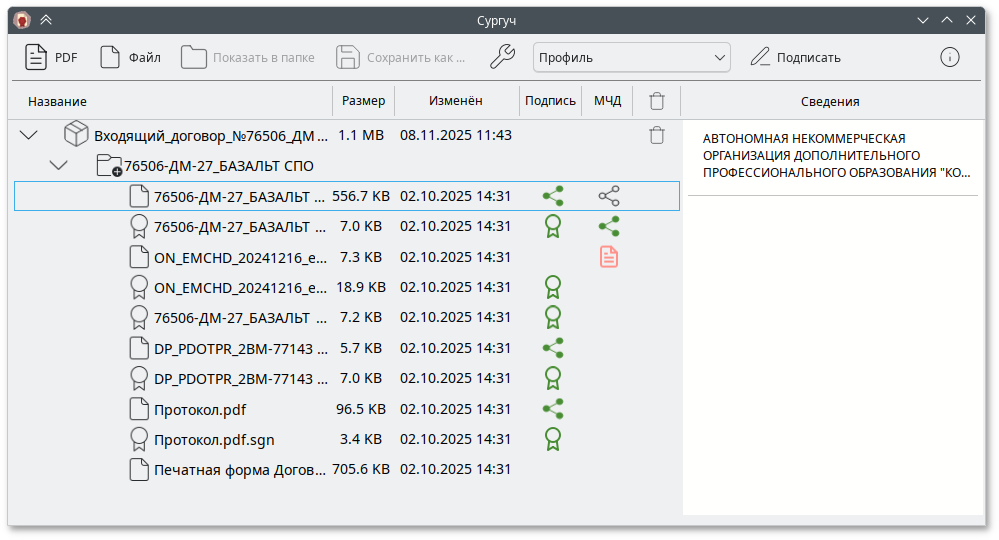Select the DP_PDOTPR_2BM 5.7 KB file
This screenshot has width=999, height=540.
click(x=239, y=348)
